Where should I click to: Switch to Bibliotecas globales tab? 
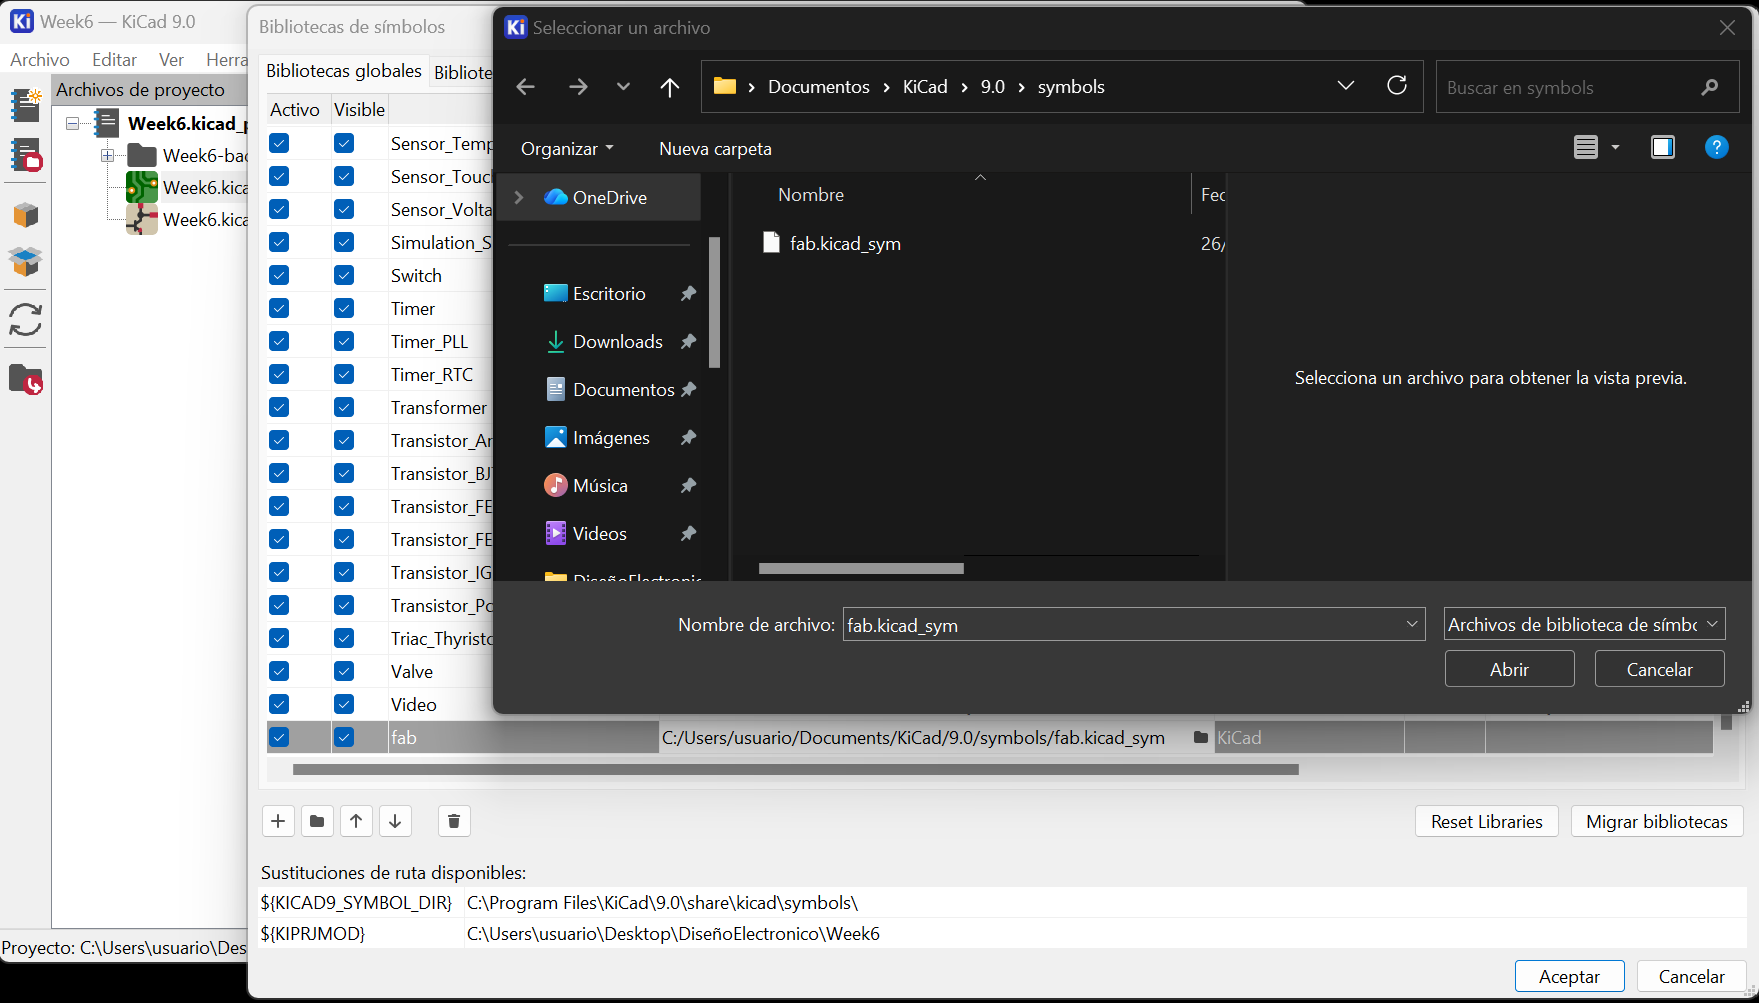click(x=344, y=71)
